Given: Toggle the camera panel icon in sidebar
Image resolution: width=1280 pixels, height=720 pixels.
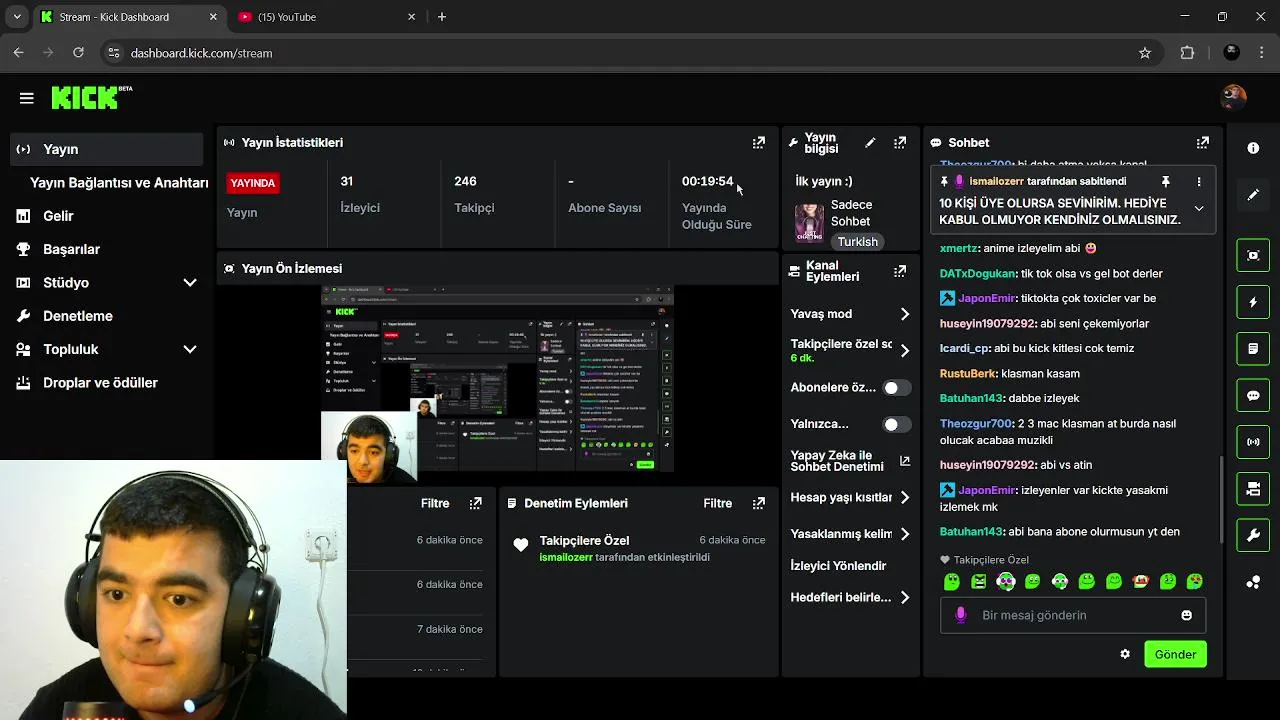Looking at the screenshot, I should coord(1253,489).
